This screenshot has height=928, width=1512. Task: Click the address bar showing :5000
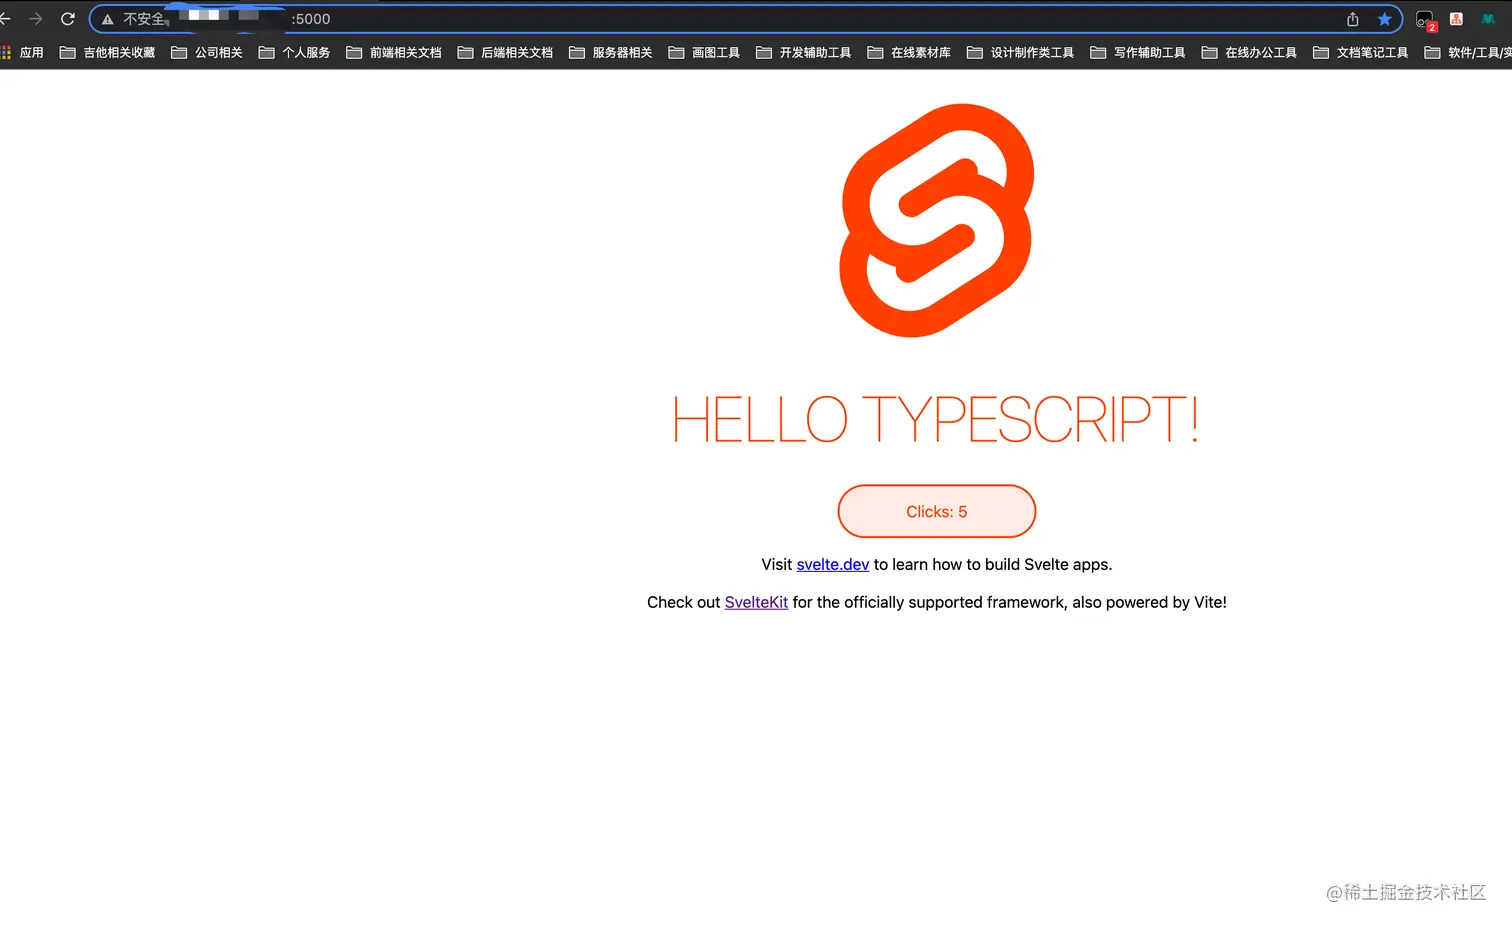(x=745, y=19)
